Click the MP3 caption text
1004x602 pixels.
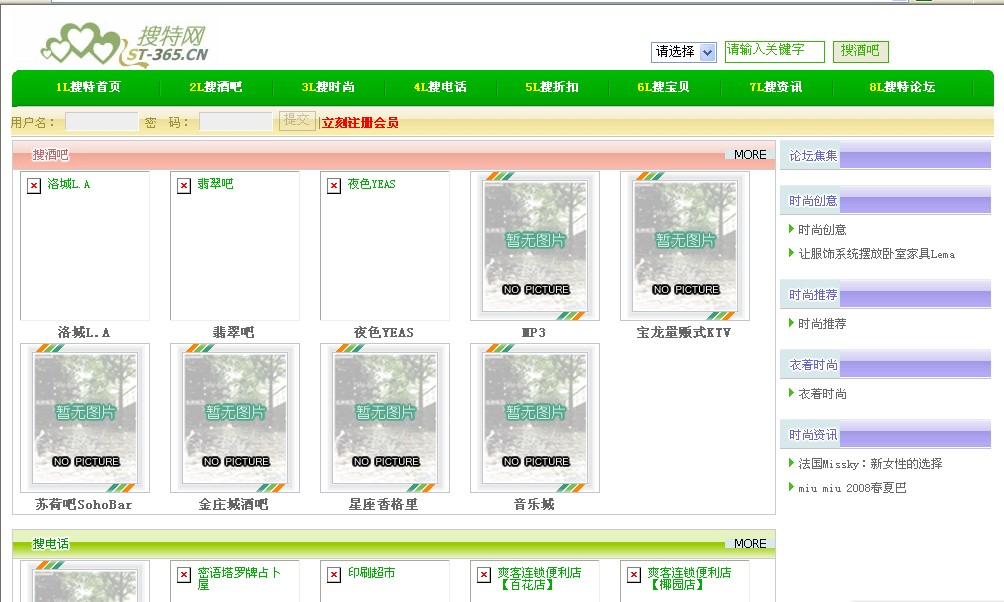point(534,332)
